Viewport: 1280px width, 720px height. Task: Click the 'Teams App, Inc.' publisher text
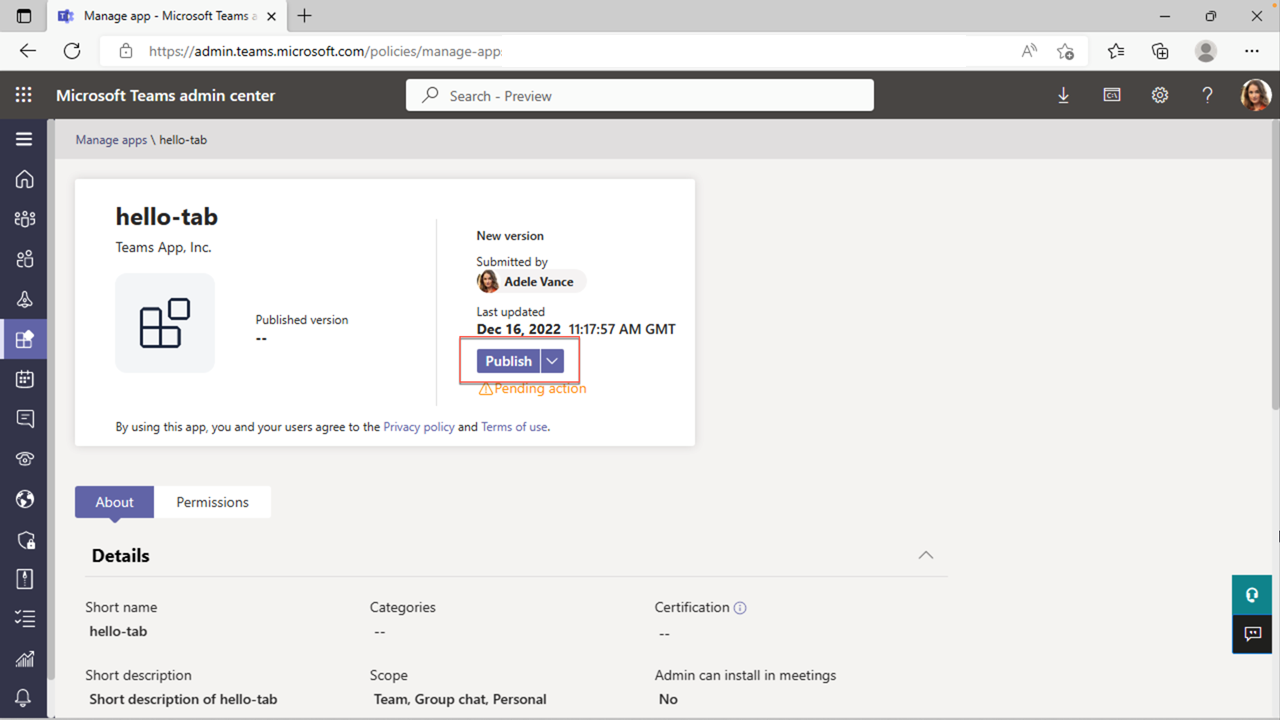point(163,247)
